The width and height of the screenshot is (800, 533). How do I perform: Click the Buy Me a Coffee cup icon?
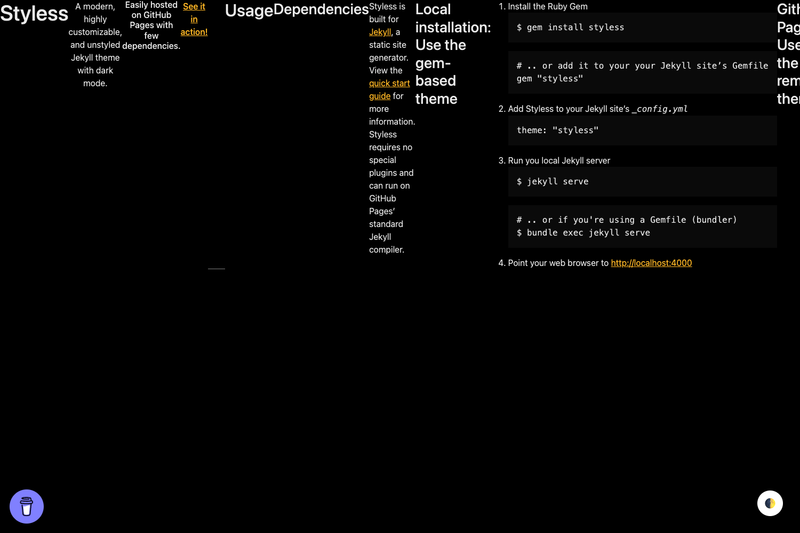tap(27, 506)
